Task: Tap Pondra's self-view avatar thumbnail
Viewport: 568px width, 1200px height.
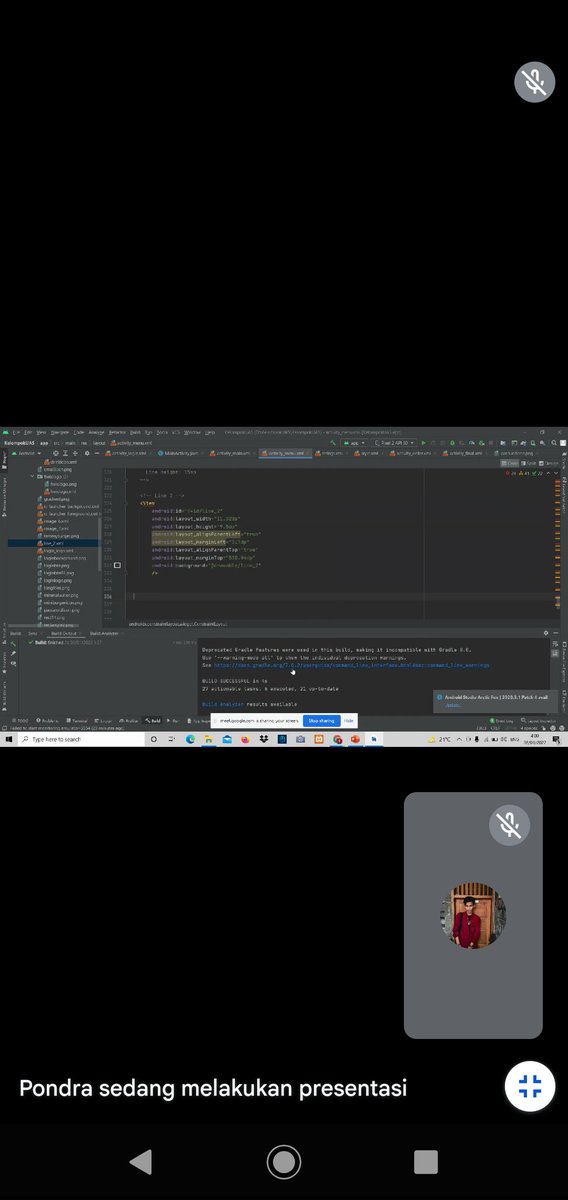Action: pyautogui.click(x=473, y=915)
